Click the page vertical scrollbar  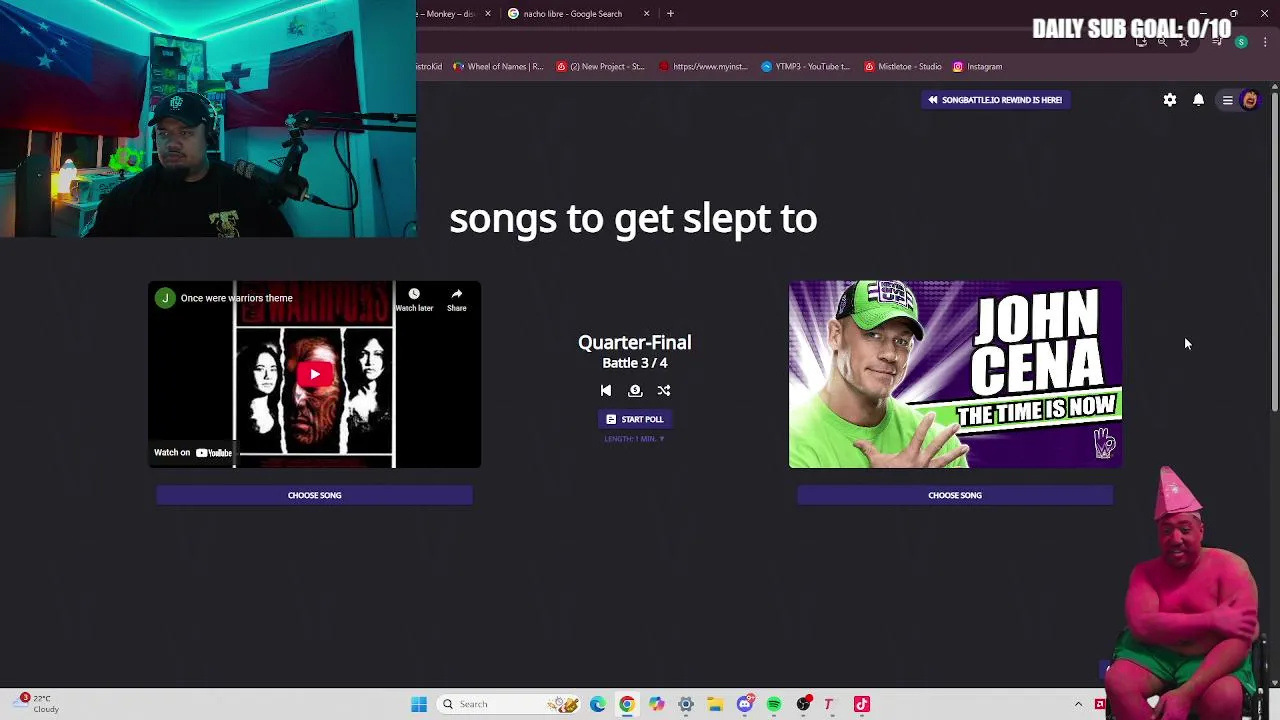click(1275, 250)
